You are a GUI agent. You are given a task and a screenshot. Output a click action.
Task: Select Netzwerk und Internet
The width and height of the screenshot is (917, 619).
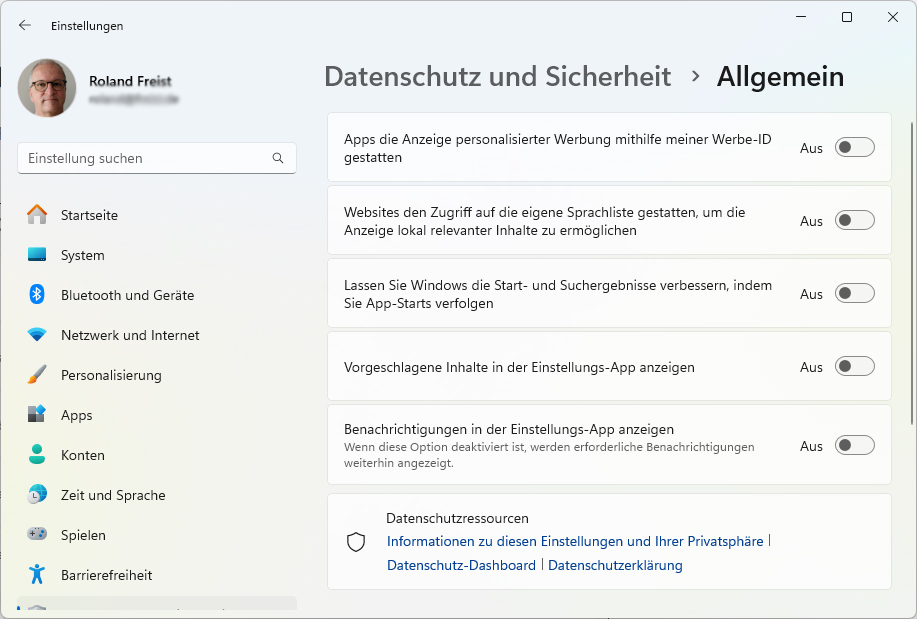coord(130,335)
